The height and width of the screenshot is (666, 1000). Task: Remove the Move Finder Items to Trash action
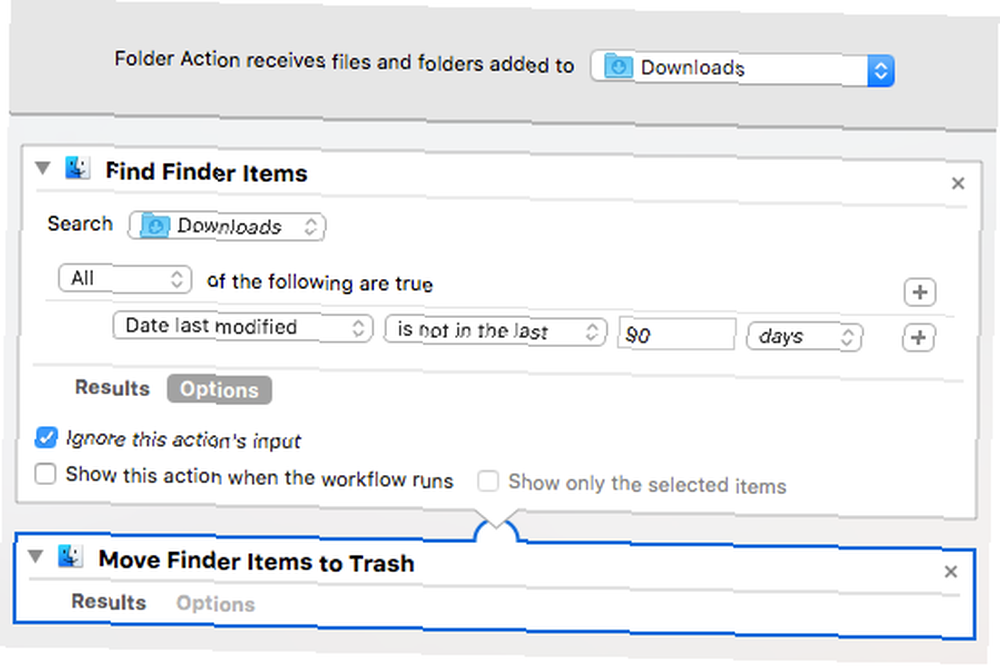950,572
